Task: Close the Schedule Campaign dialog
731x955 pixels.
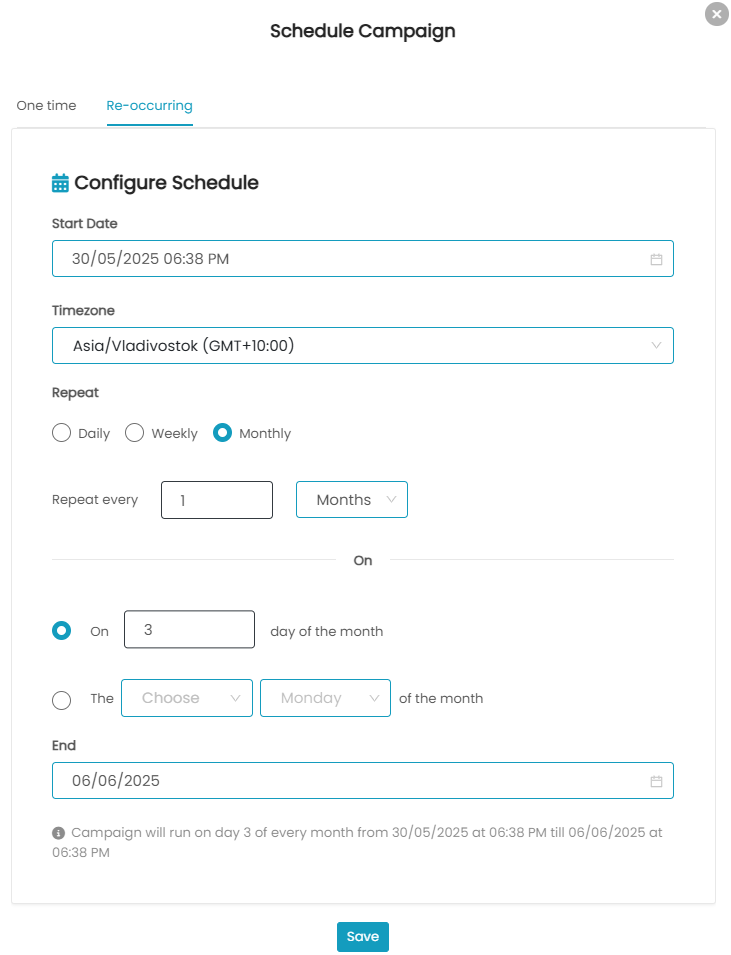Action: [x=717, y=14]
